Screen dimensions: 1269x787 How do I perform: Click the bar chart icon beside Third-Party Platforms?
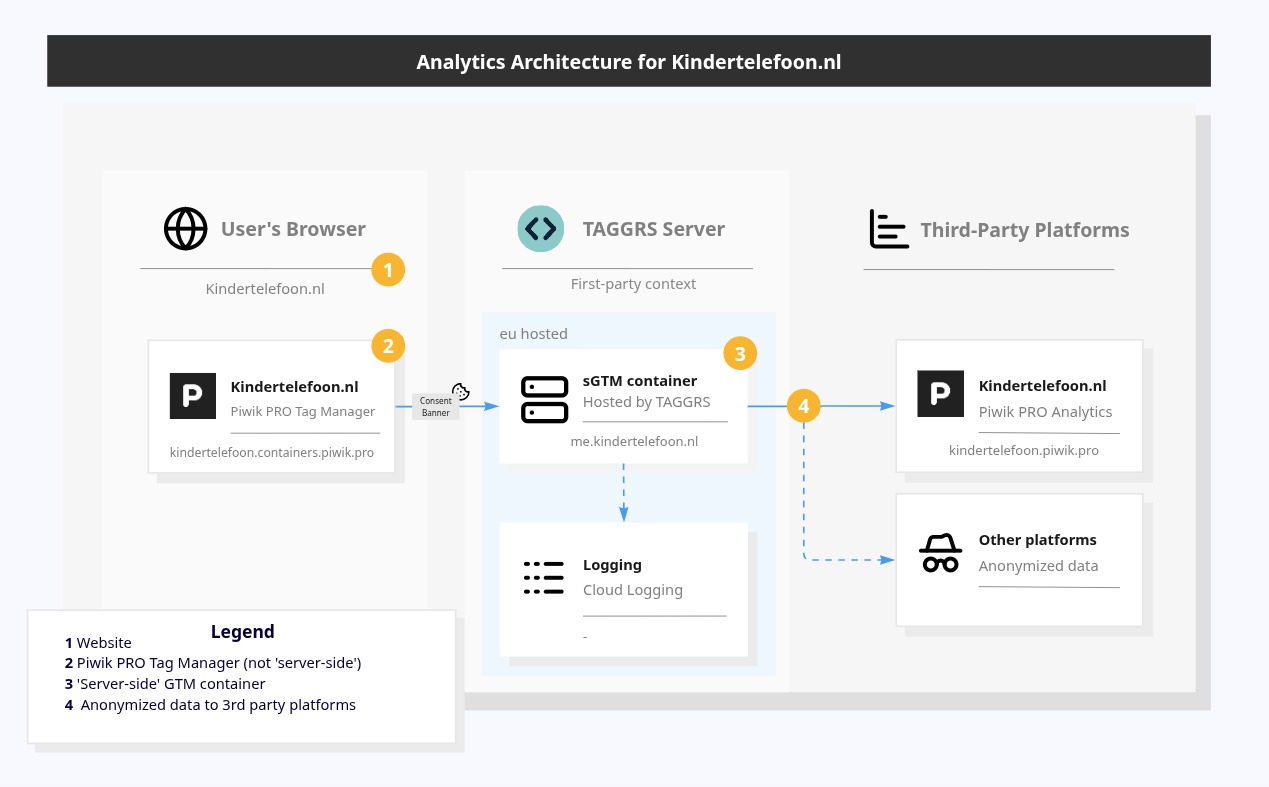(x=889, y=229)
